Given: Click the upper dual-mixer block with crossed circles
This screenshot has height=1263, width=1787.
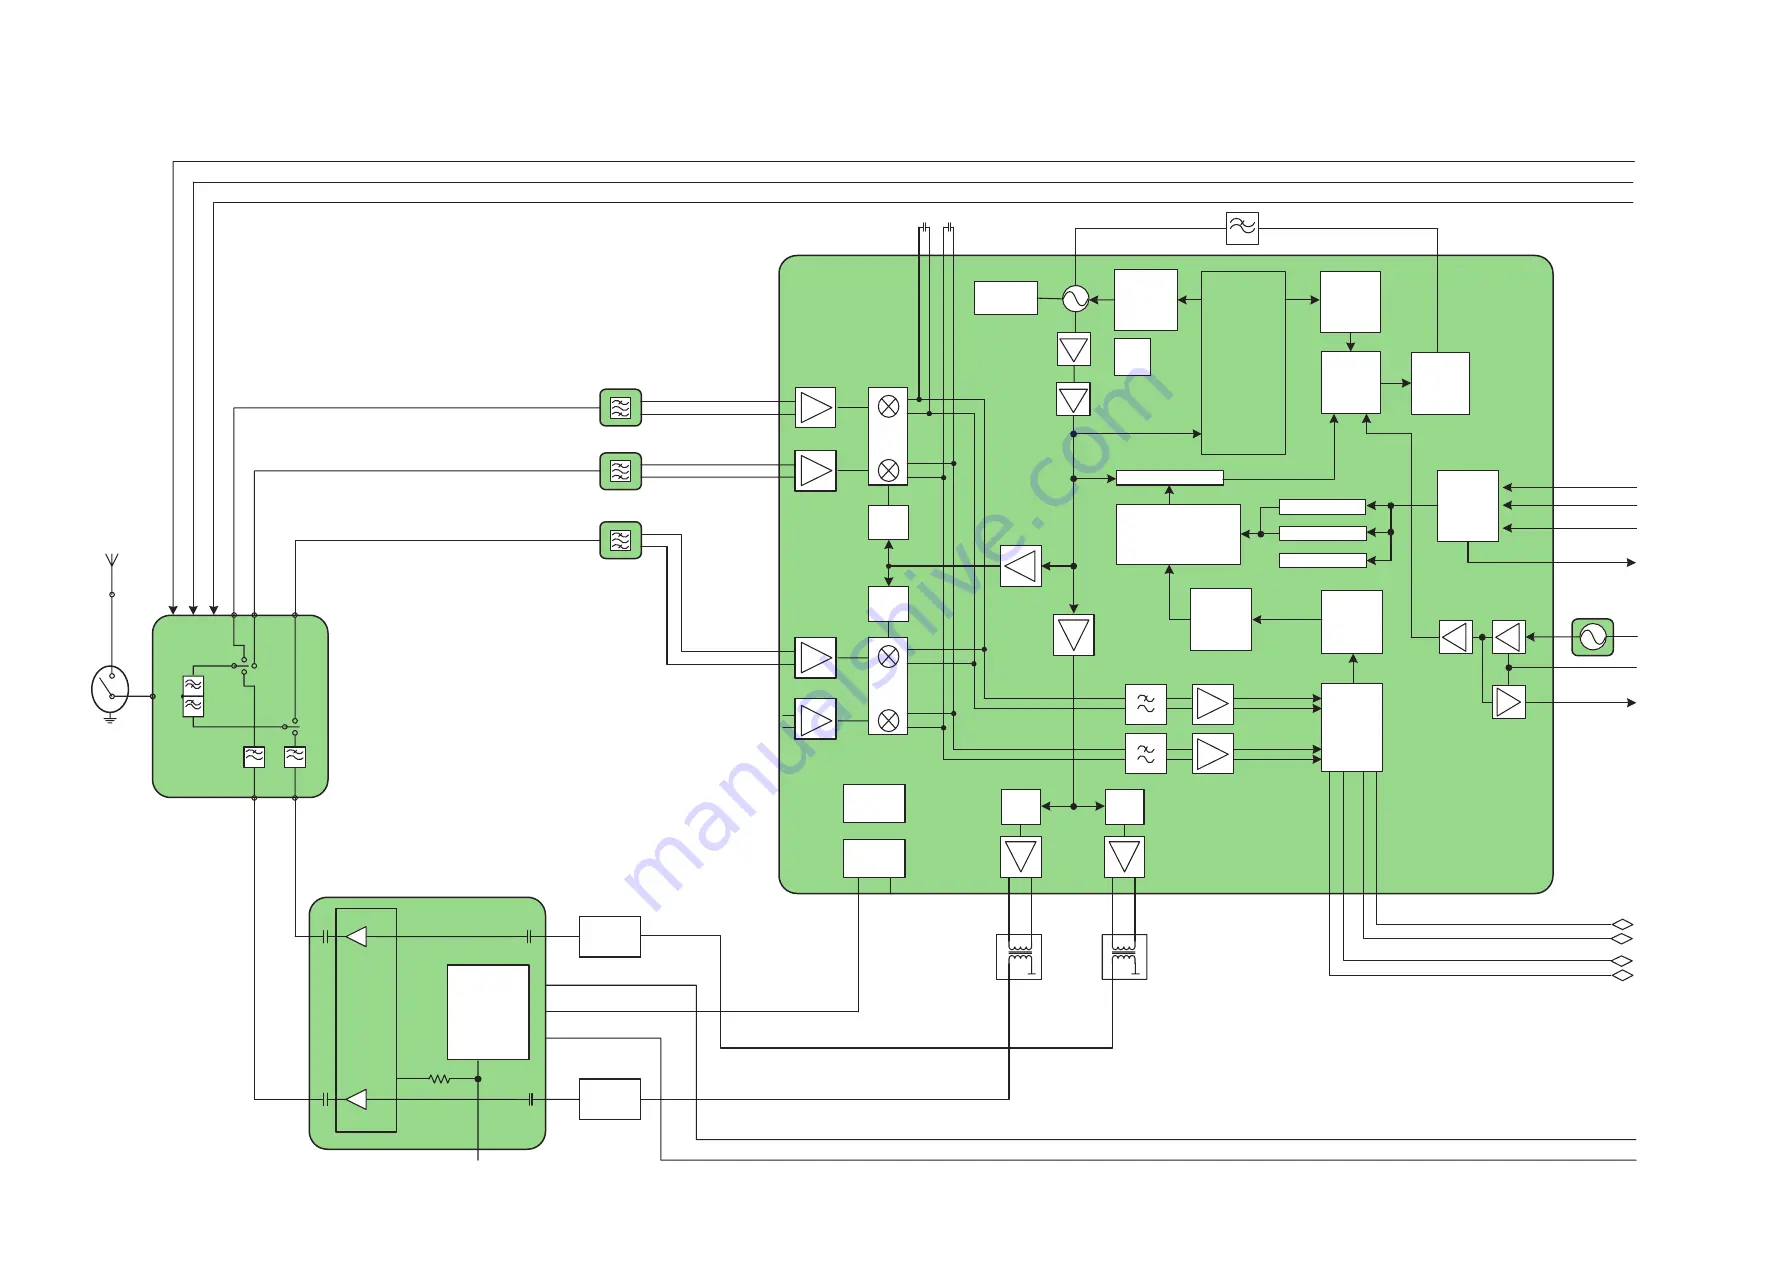Looking at the screenshot, I should (888, 437).
